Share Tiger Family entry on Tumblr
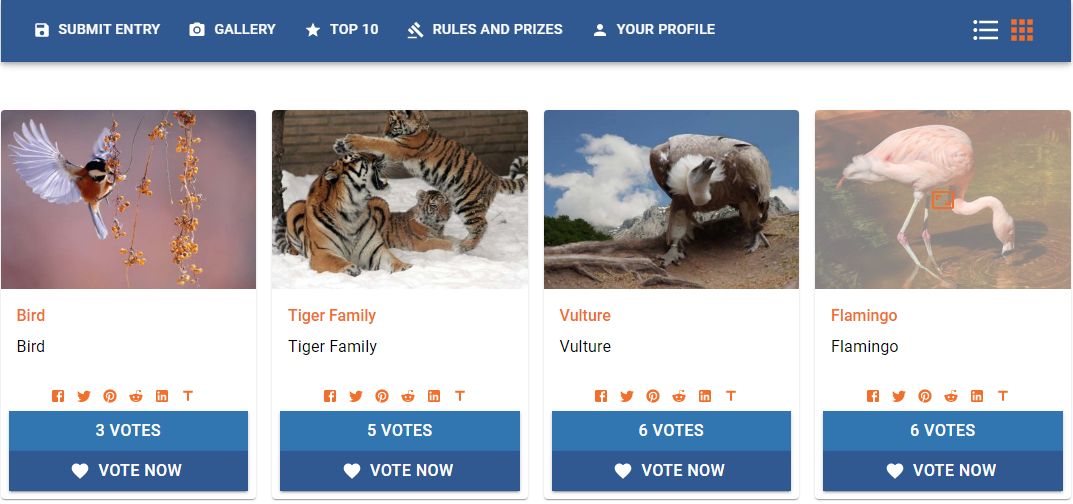1073x504 pixels. coord(460,396)
